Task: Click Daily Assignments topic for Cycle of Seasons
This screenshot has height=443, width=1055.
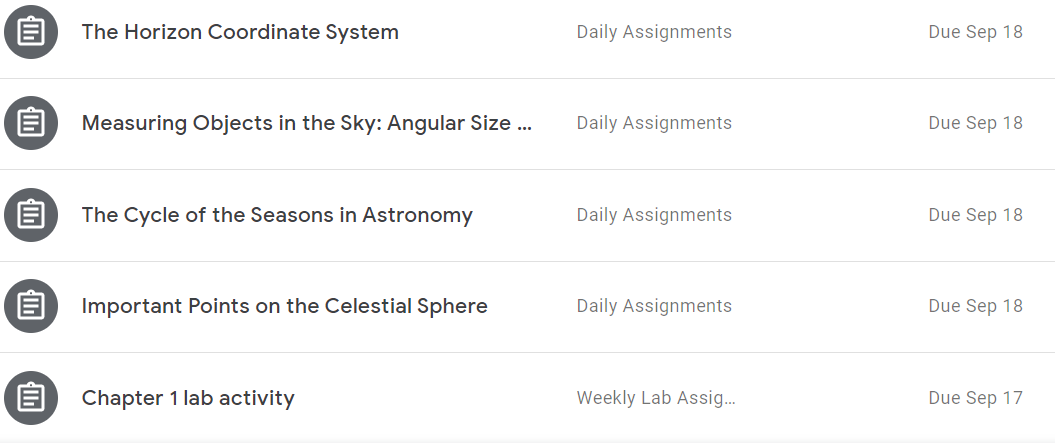Action: click(x=654, y=215)
